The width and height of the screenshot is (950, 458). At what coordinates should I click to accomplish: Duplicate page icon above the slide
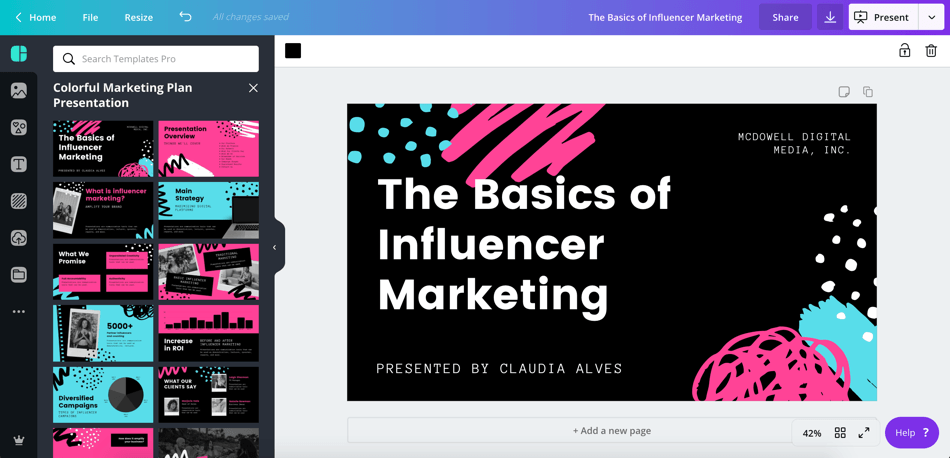[x=868, y=91]
